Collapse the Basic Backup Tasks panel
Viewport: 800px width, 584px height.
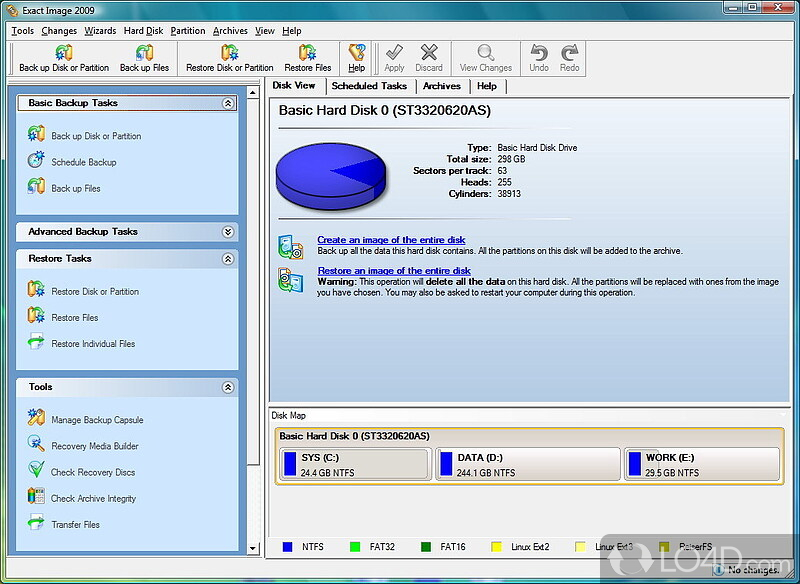pos(228,103)
